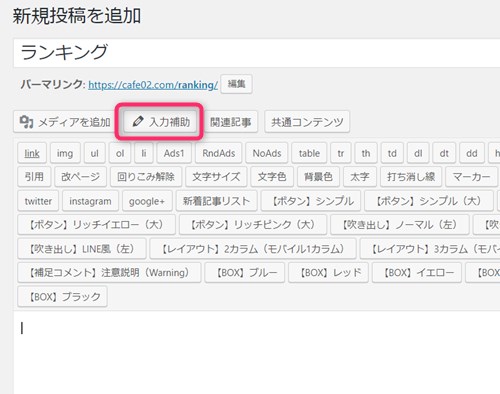The image size is (500, 394).
Task: Insert 【ボタン】シンプル button style
Action: (x=311, y=201)
